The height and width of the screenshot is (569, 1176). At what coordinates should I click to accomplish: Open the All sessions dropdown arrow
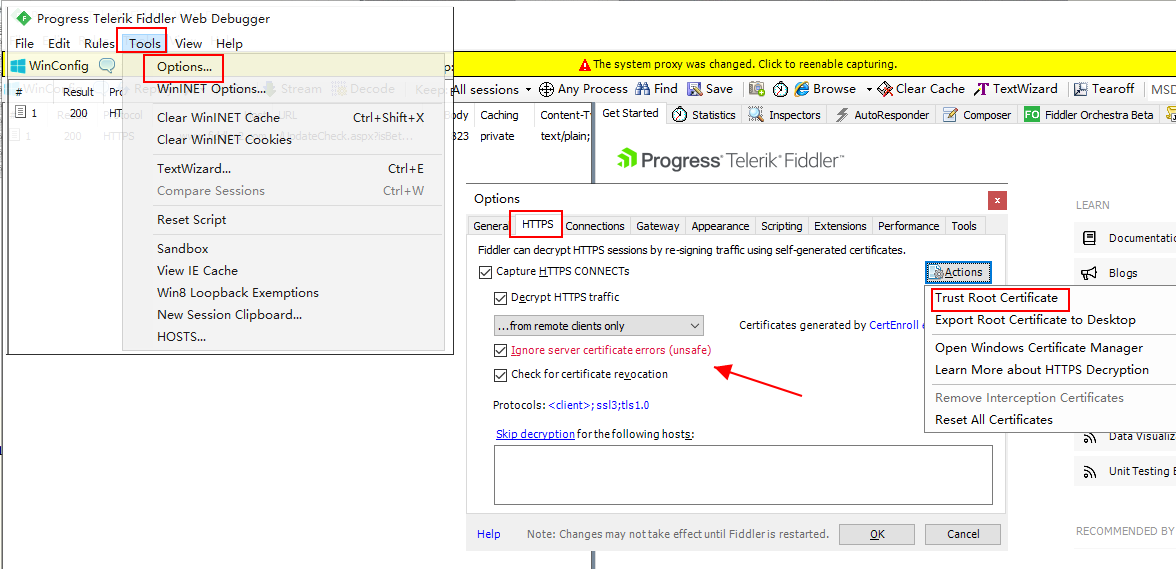(528, 90)
